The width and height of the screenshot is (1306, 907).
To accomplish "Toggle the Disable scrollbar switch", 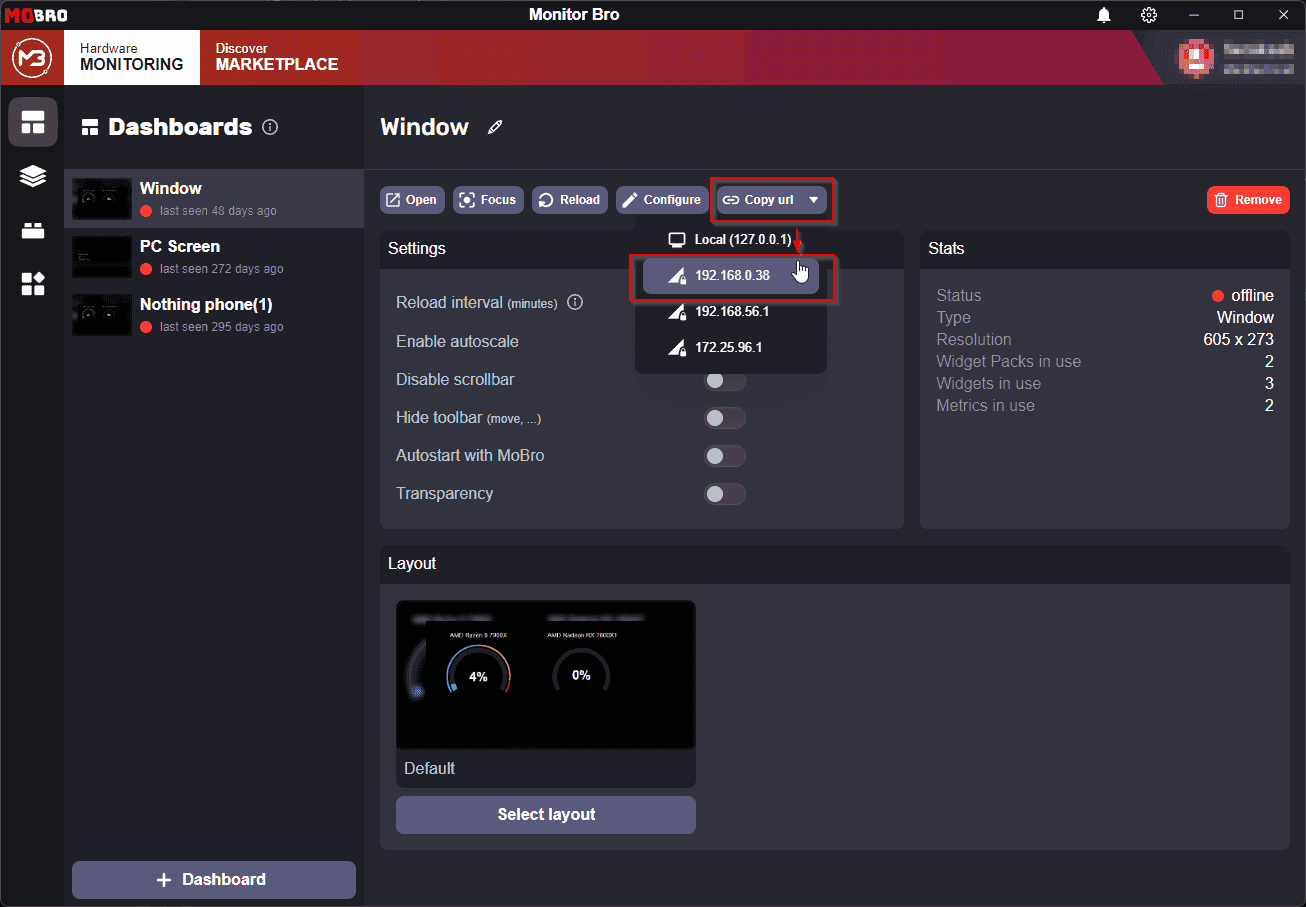I will pyautogui.click(x=725, y=380).
